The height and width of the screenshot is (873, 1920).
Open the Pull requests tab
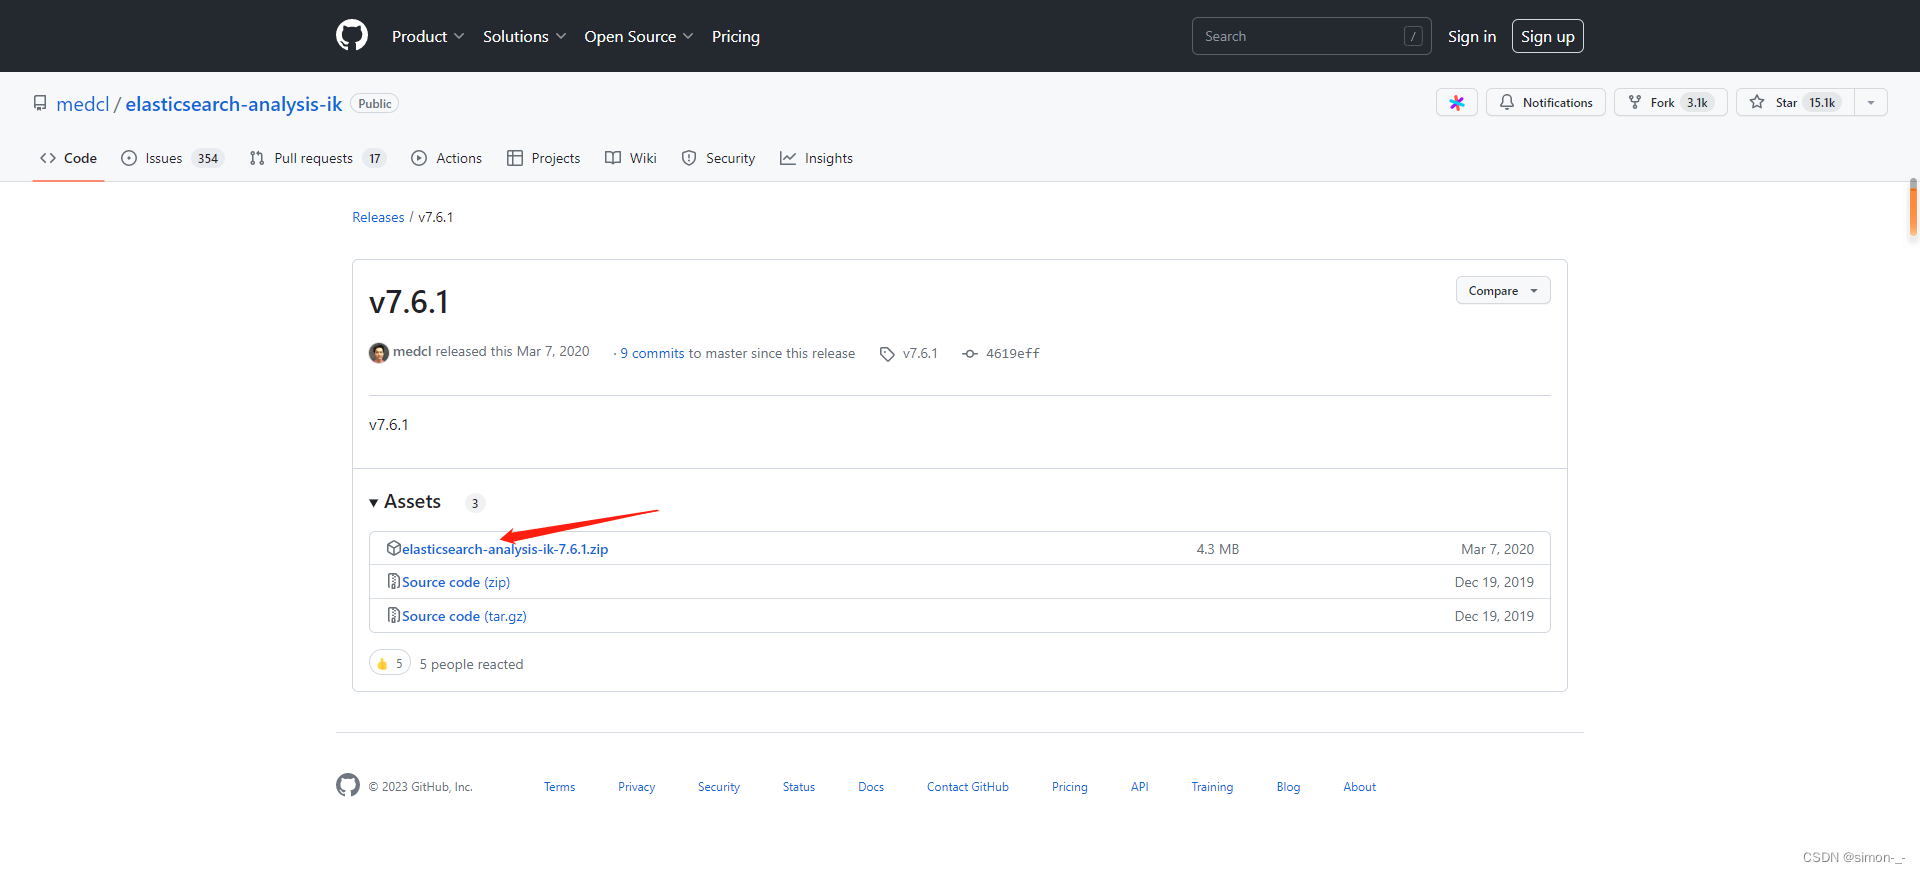point(317,158)
